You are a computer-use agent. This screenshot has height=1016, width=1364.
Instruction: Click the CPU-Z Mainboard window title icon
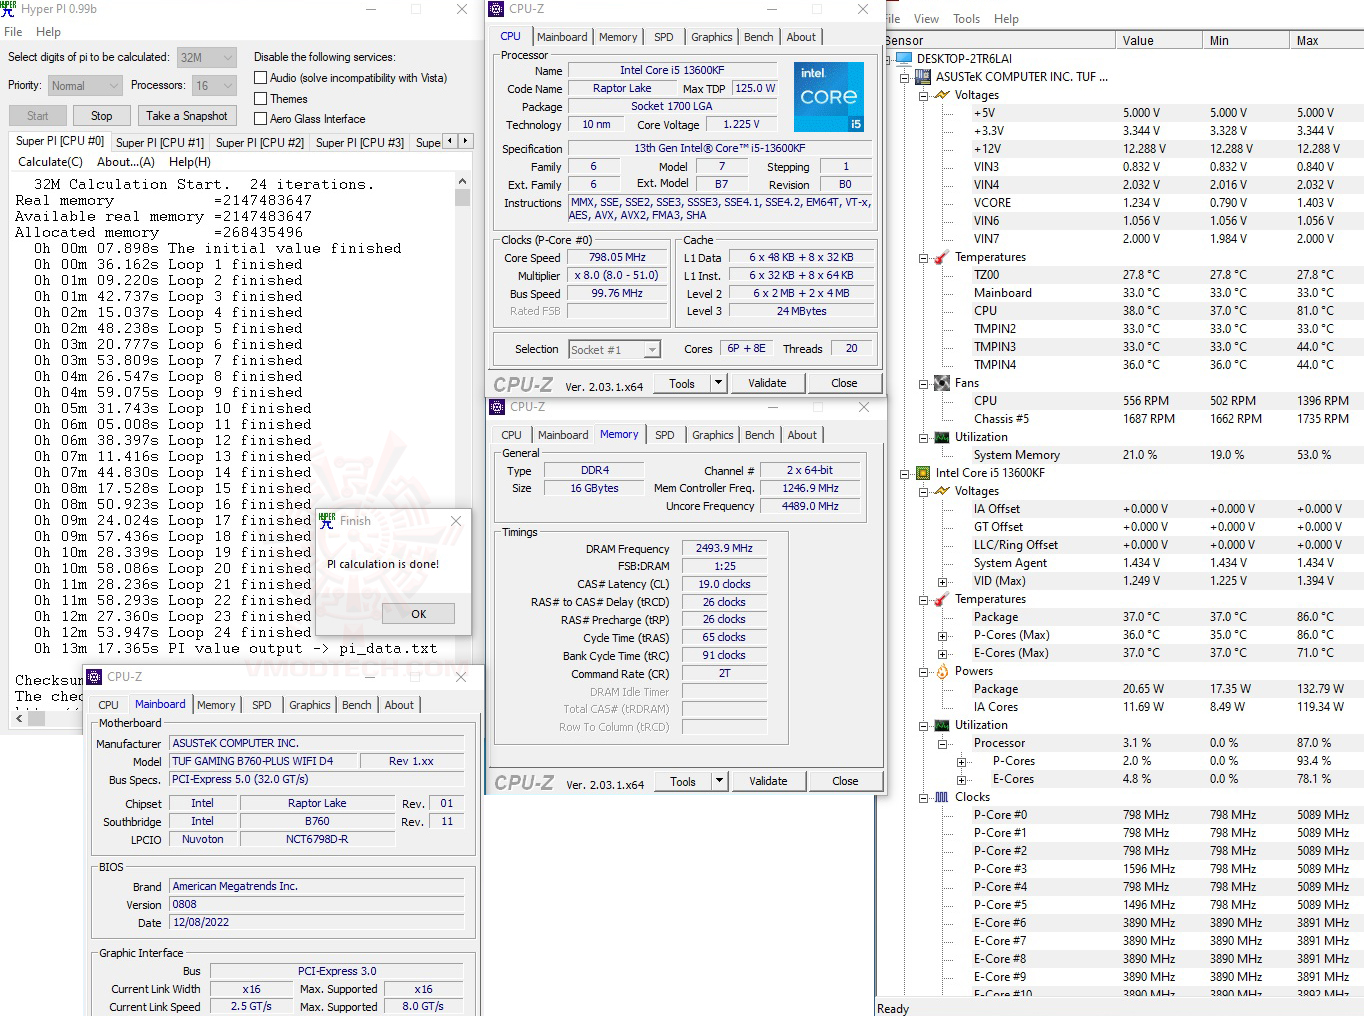(x=95, y=677)
